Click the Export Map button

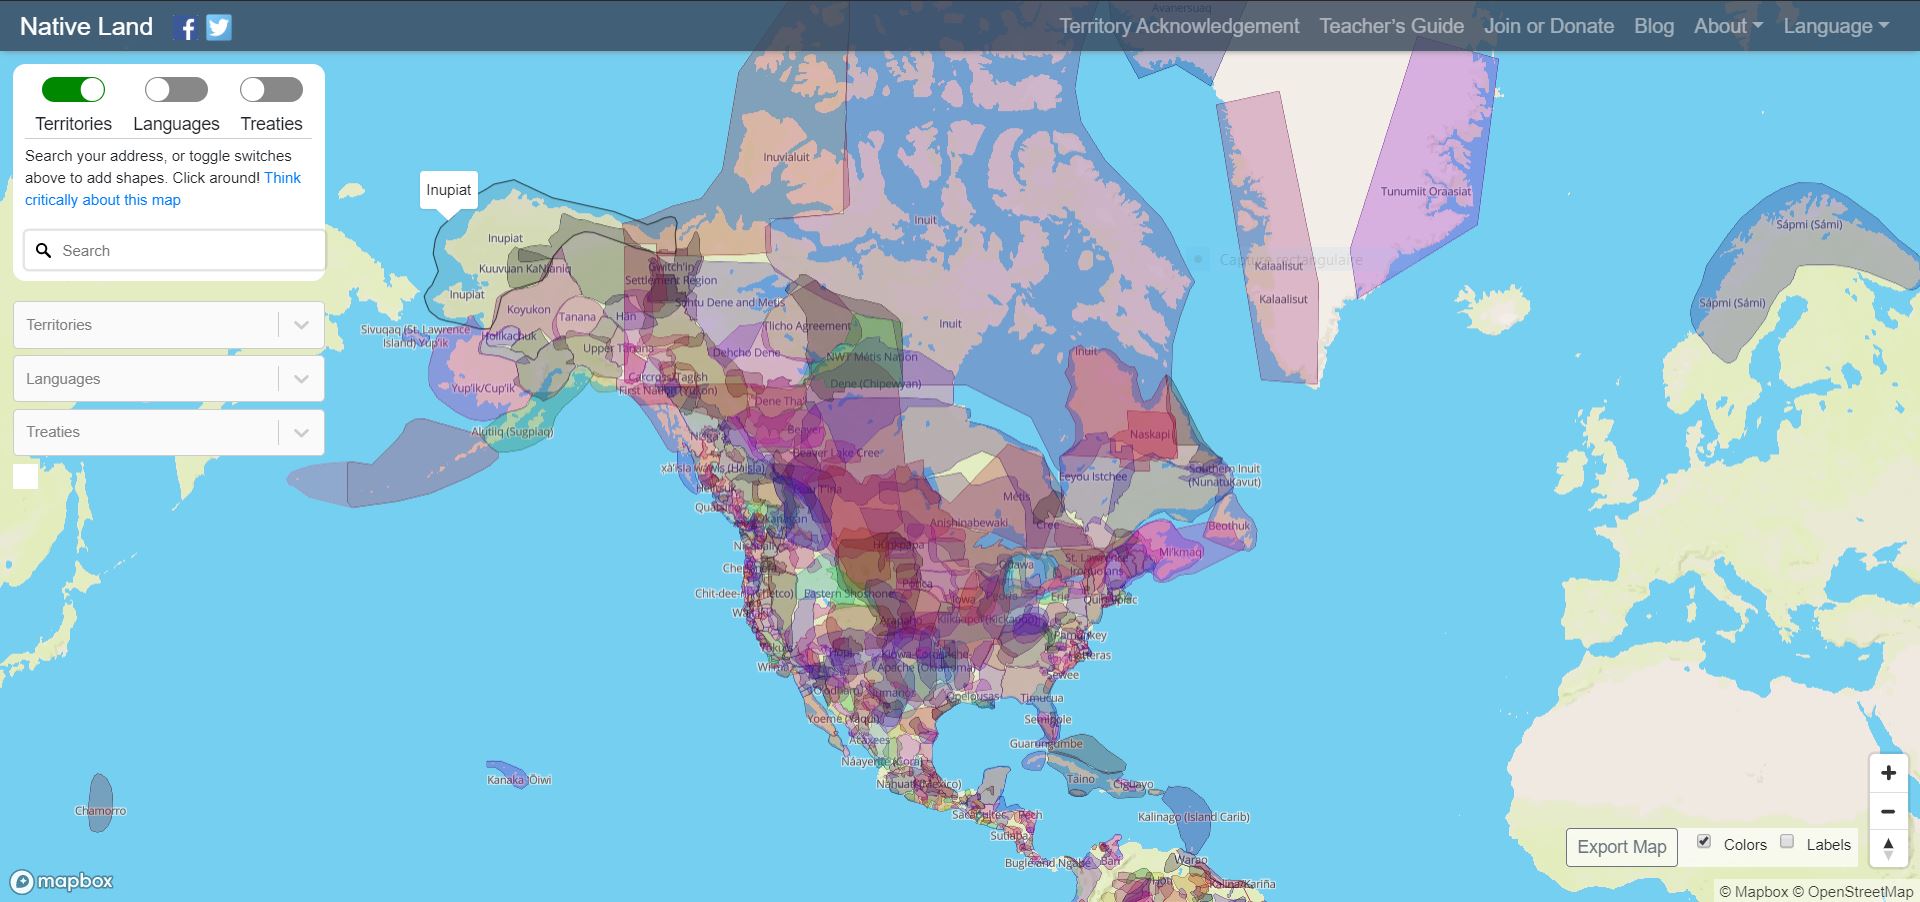click(x=1621, y=847)
